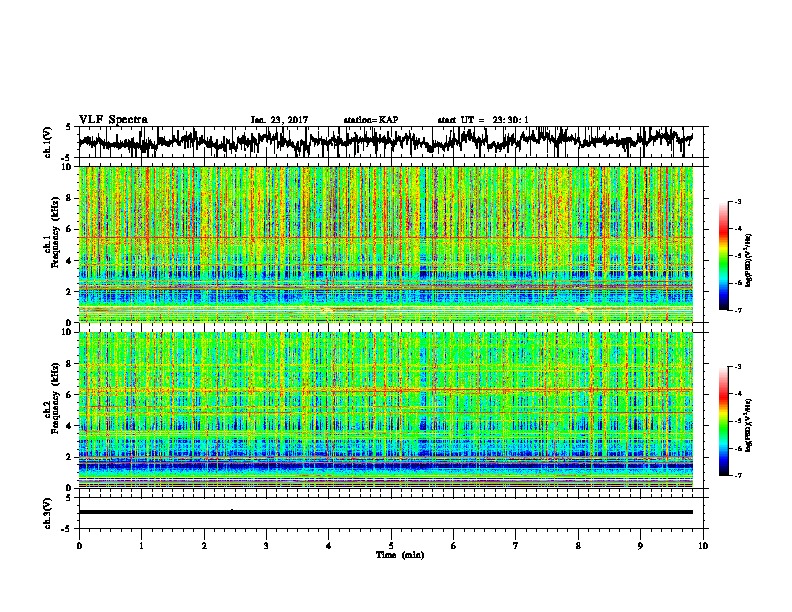
Task: Click the time axis tick label '5'
Action: coord(391,545)
